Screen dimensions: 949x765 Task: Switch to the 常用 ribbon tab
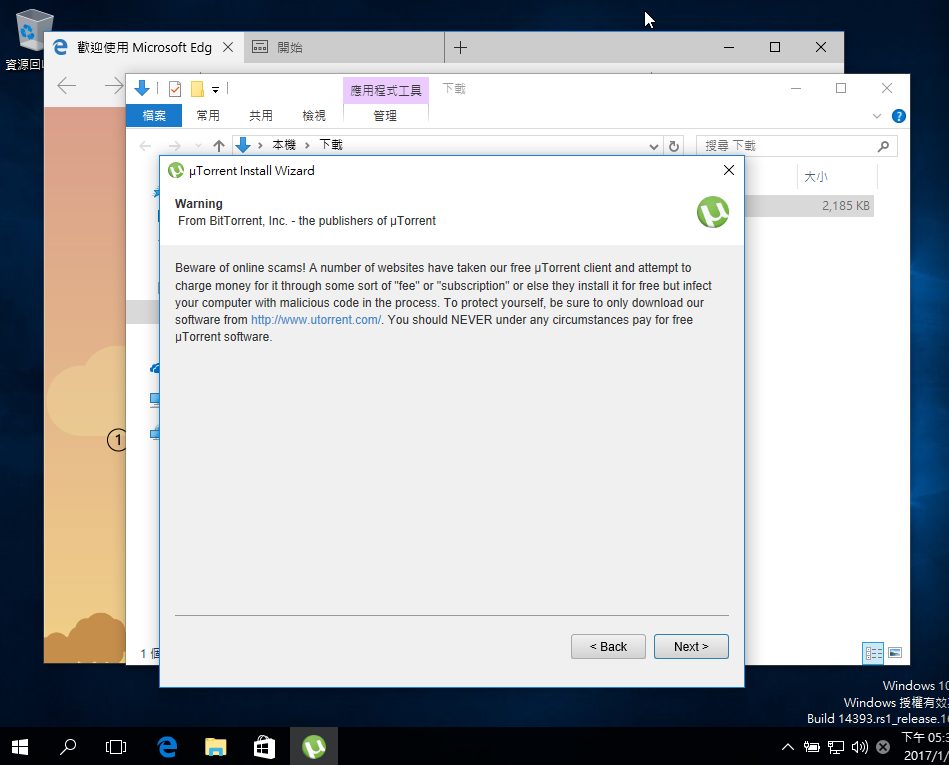pyautogui.click(x=208, y=115)
